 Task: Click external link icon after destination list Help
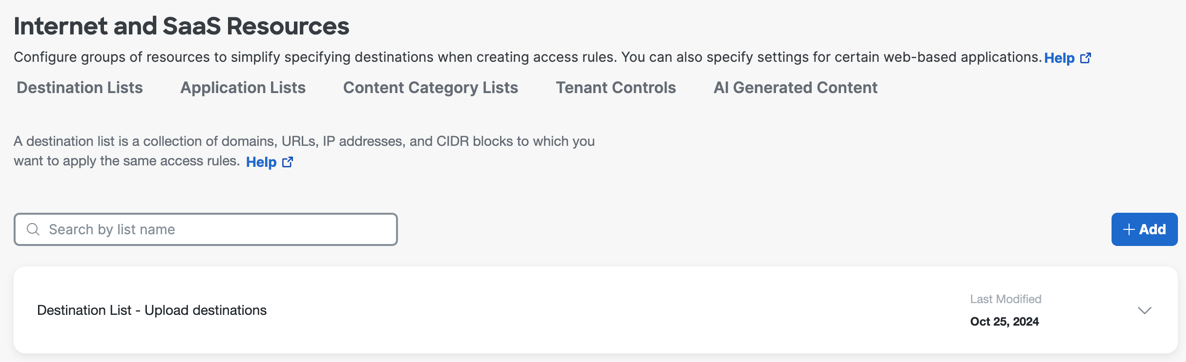287,162
